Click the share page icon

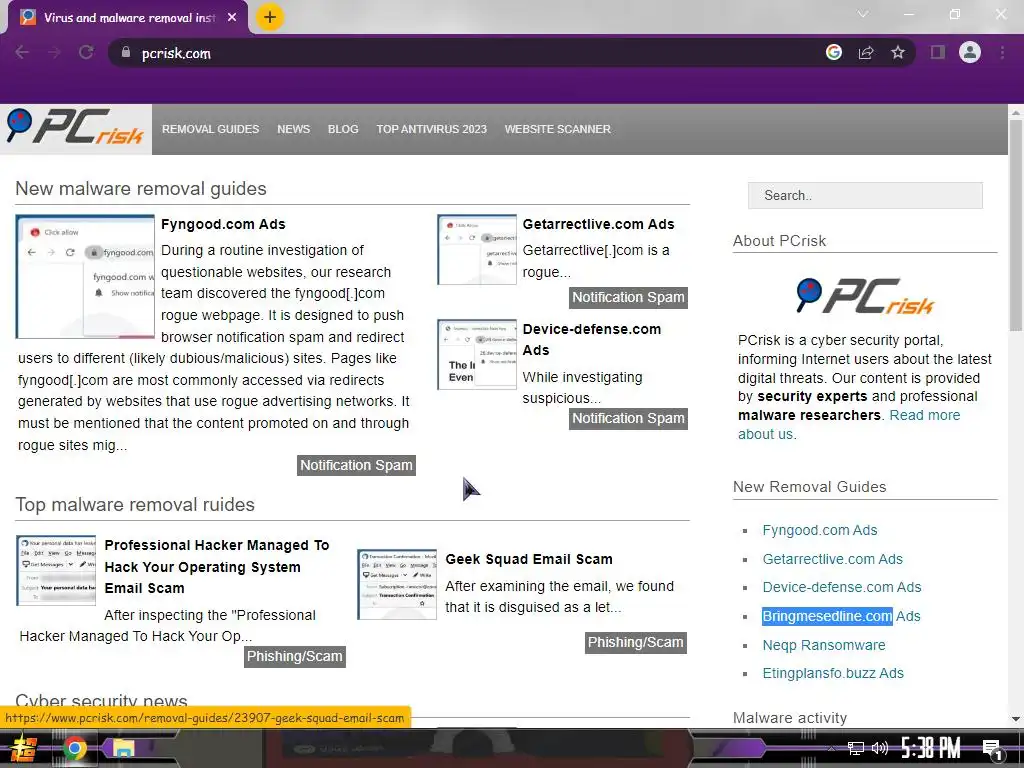click(866, 53)
